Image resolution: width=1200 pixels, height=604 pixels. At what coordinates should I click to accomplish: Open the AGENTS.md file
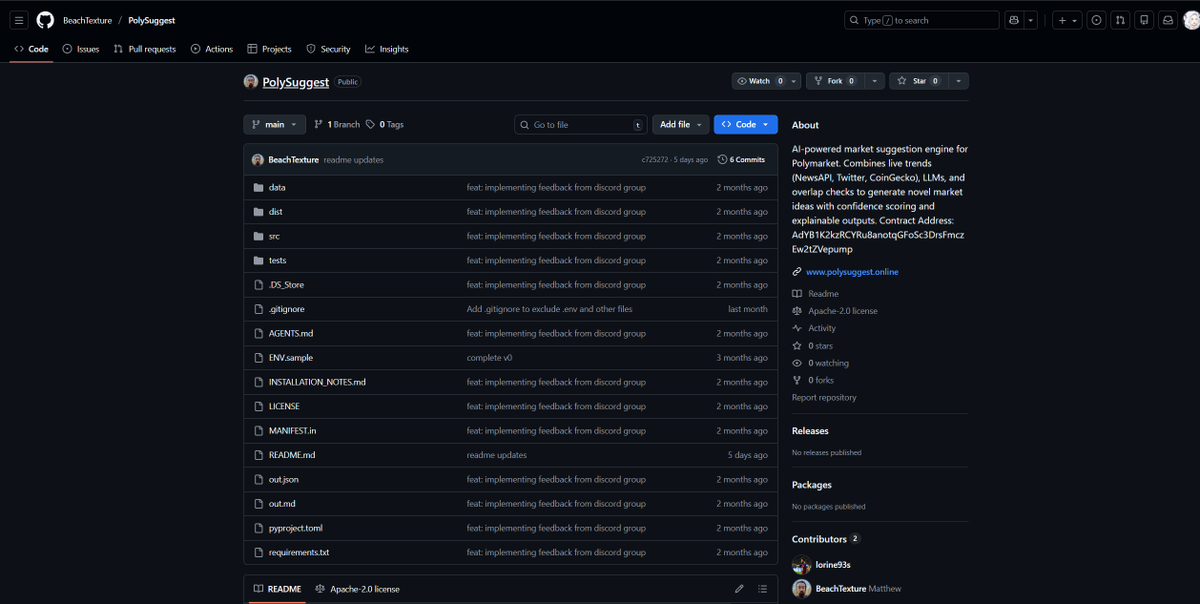coord(291,333)
